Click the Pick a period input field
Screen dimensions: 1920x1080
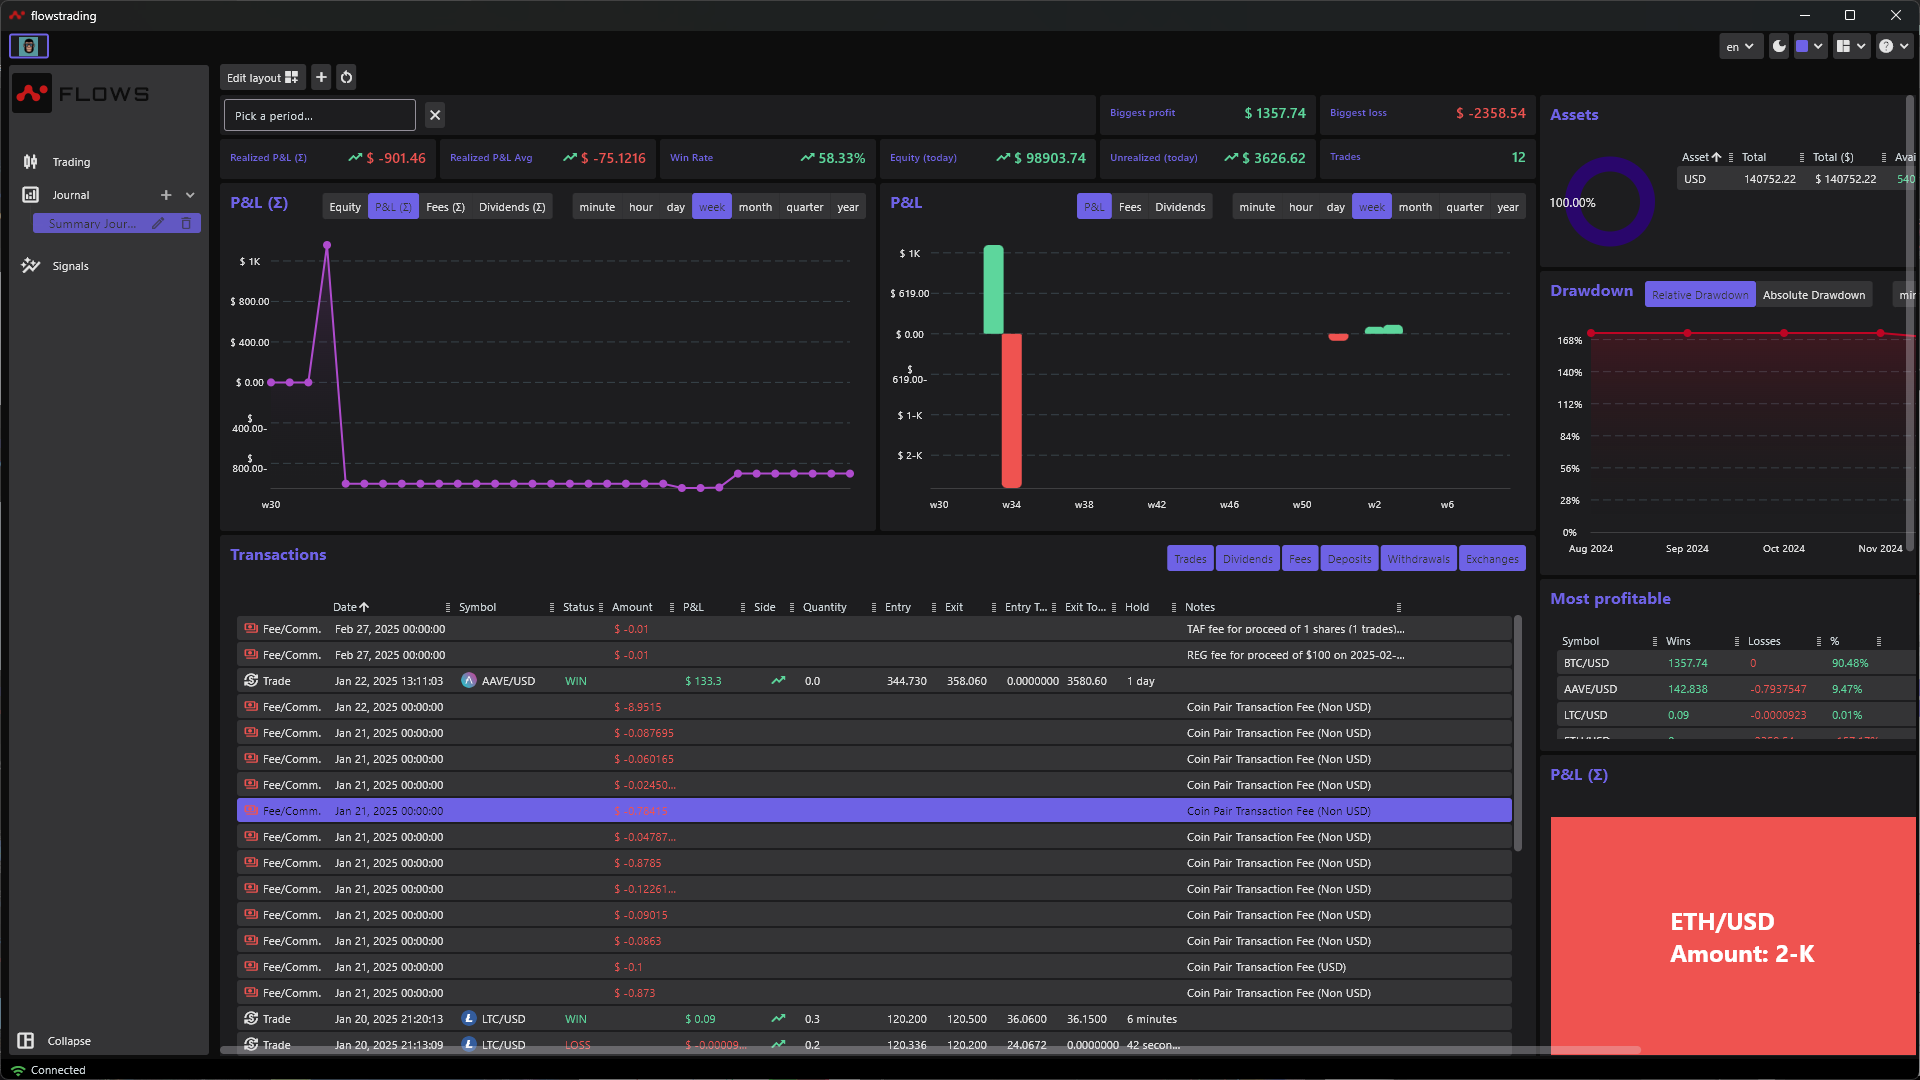tap(319, 115)
